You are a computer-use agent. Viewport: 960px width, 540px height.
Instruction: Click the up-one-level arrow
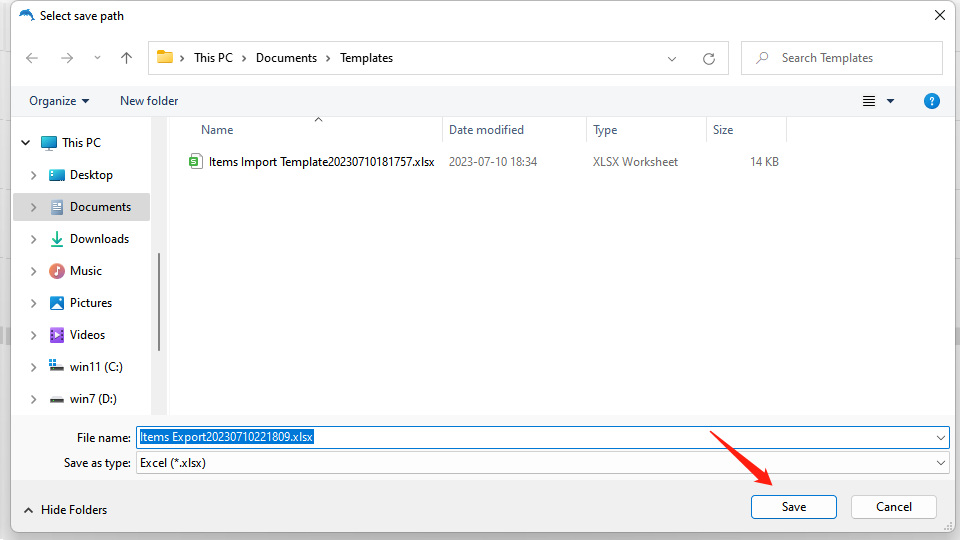(126, 58)
